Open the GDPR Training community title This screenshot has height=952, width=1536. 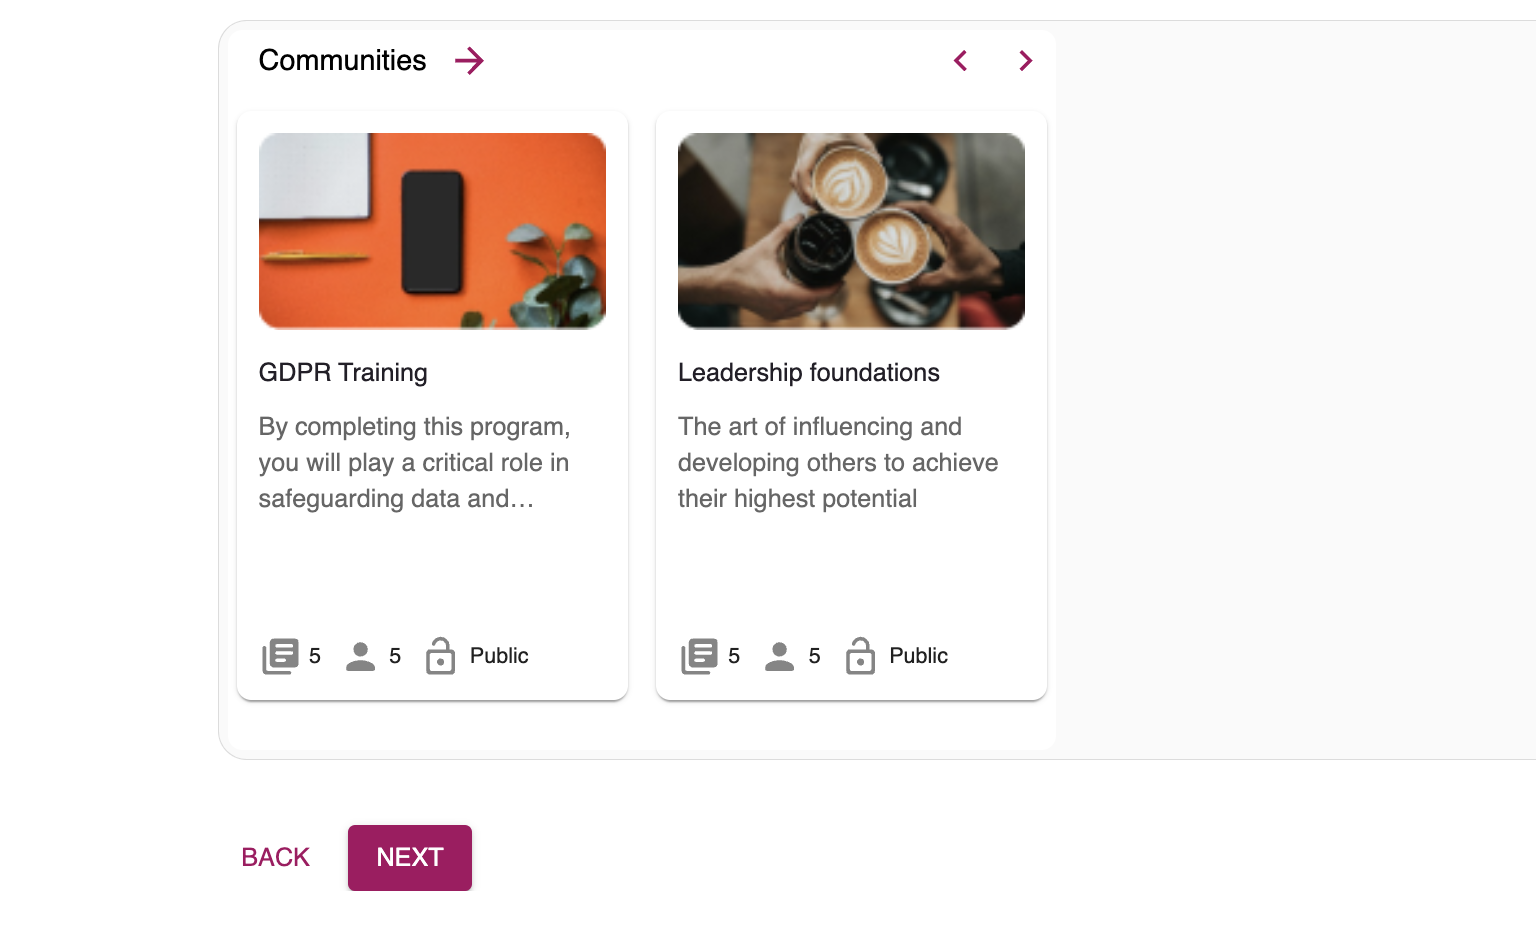(x=343, y=373)
